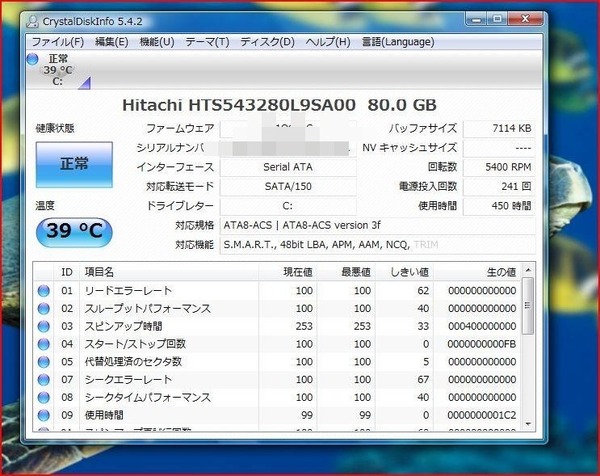Click the 39 °C temperature button
Image resolution: width=600 pixels, height=476 pixels.
point(74,231)
